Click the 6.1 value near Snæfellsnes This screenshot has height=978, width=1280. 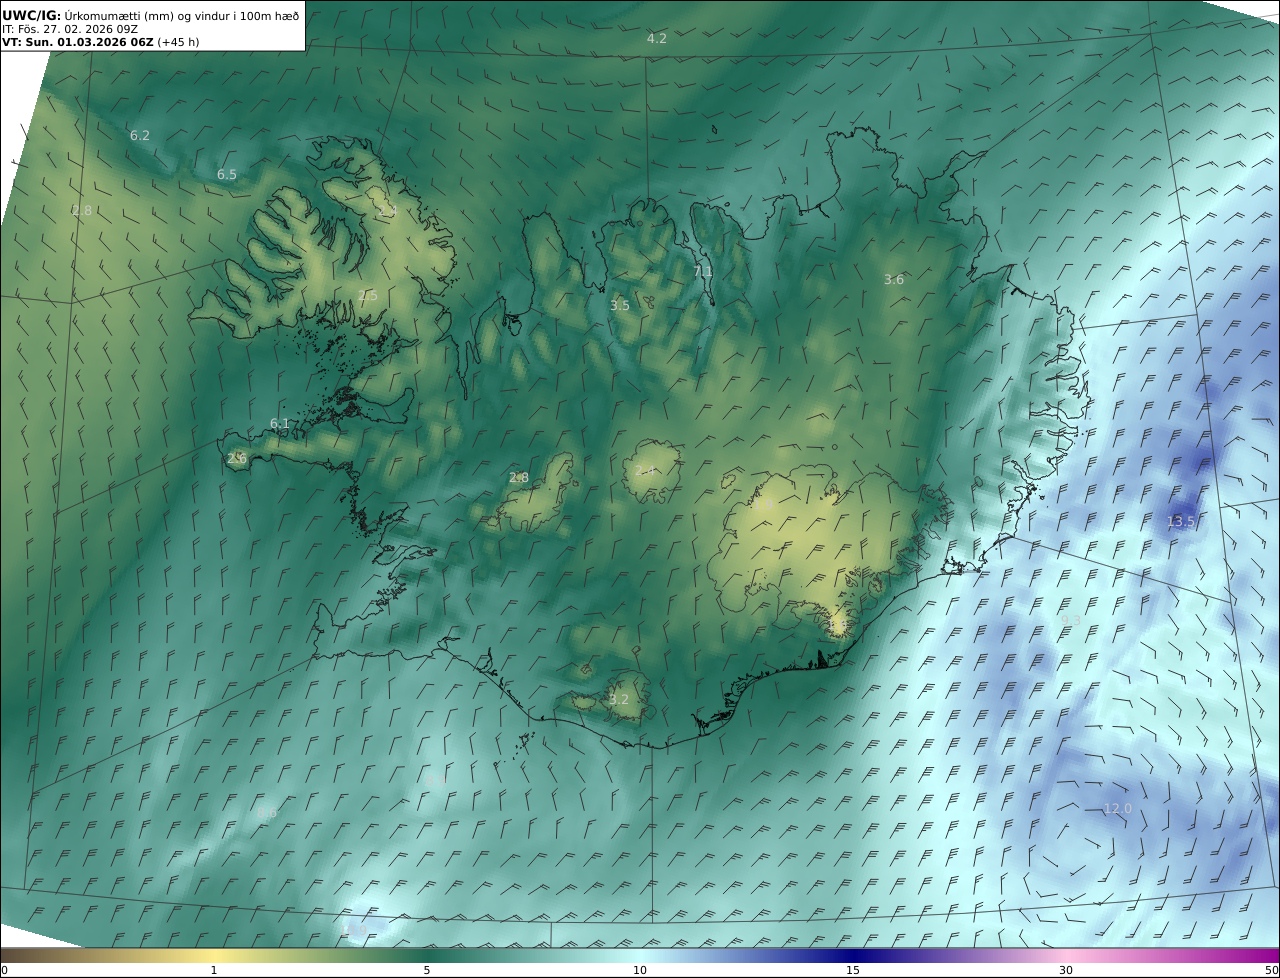280,423
